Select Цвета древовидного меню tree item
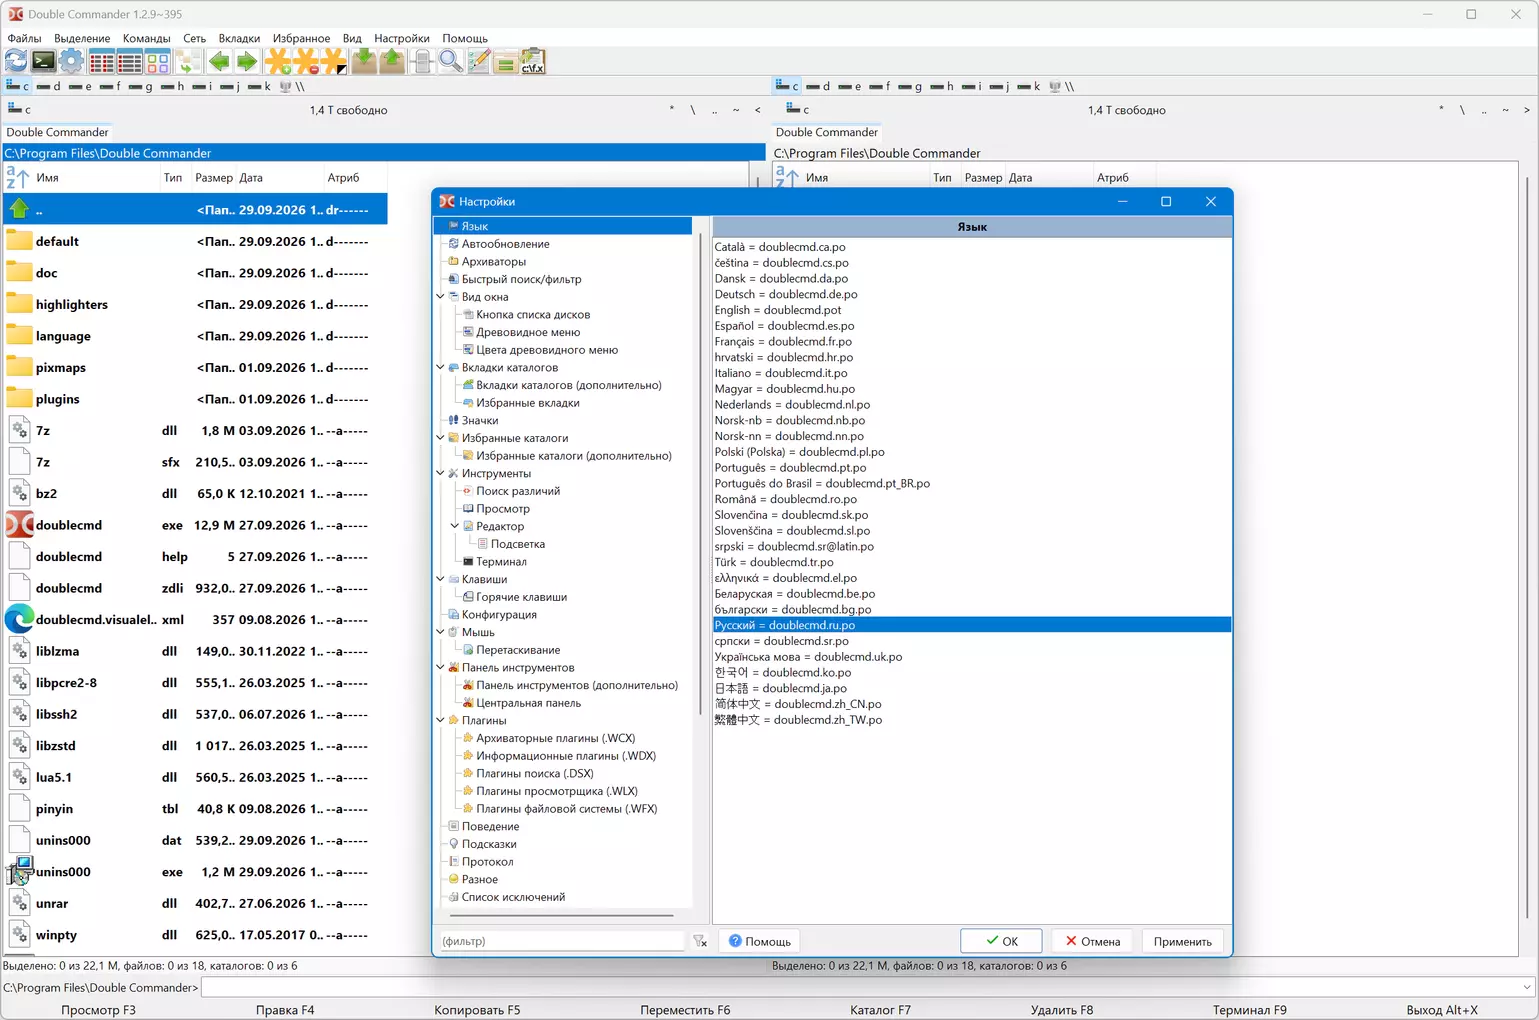 pos(547,350)
